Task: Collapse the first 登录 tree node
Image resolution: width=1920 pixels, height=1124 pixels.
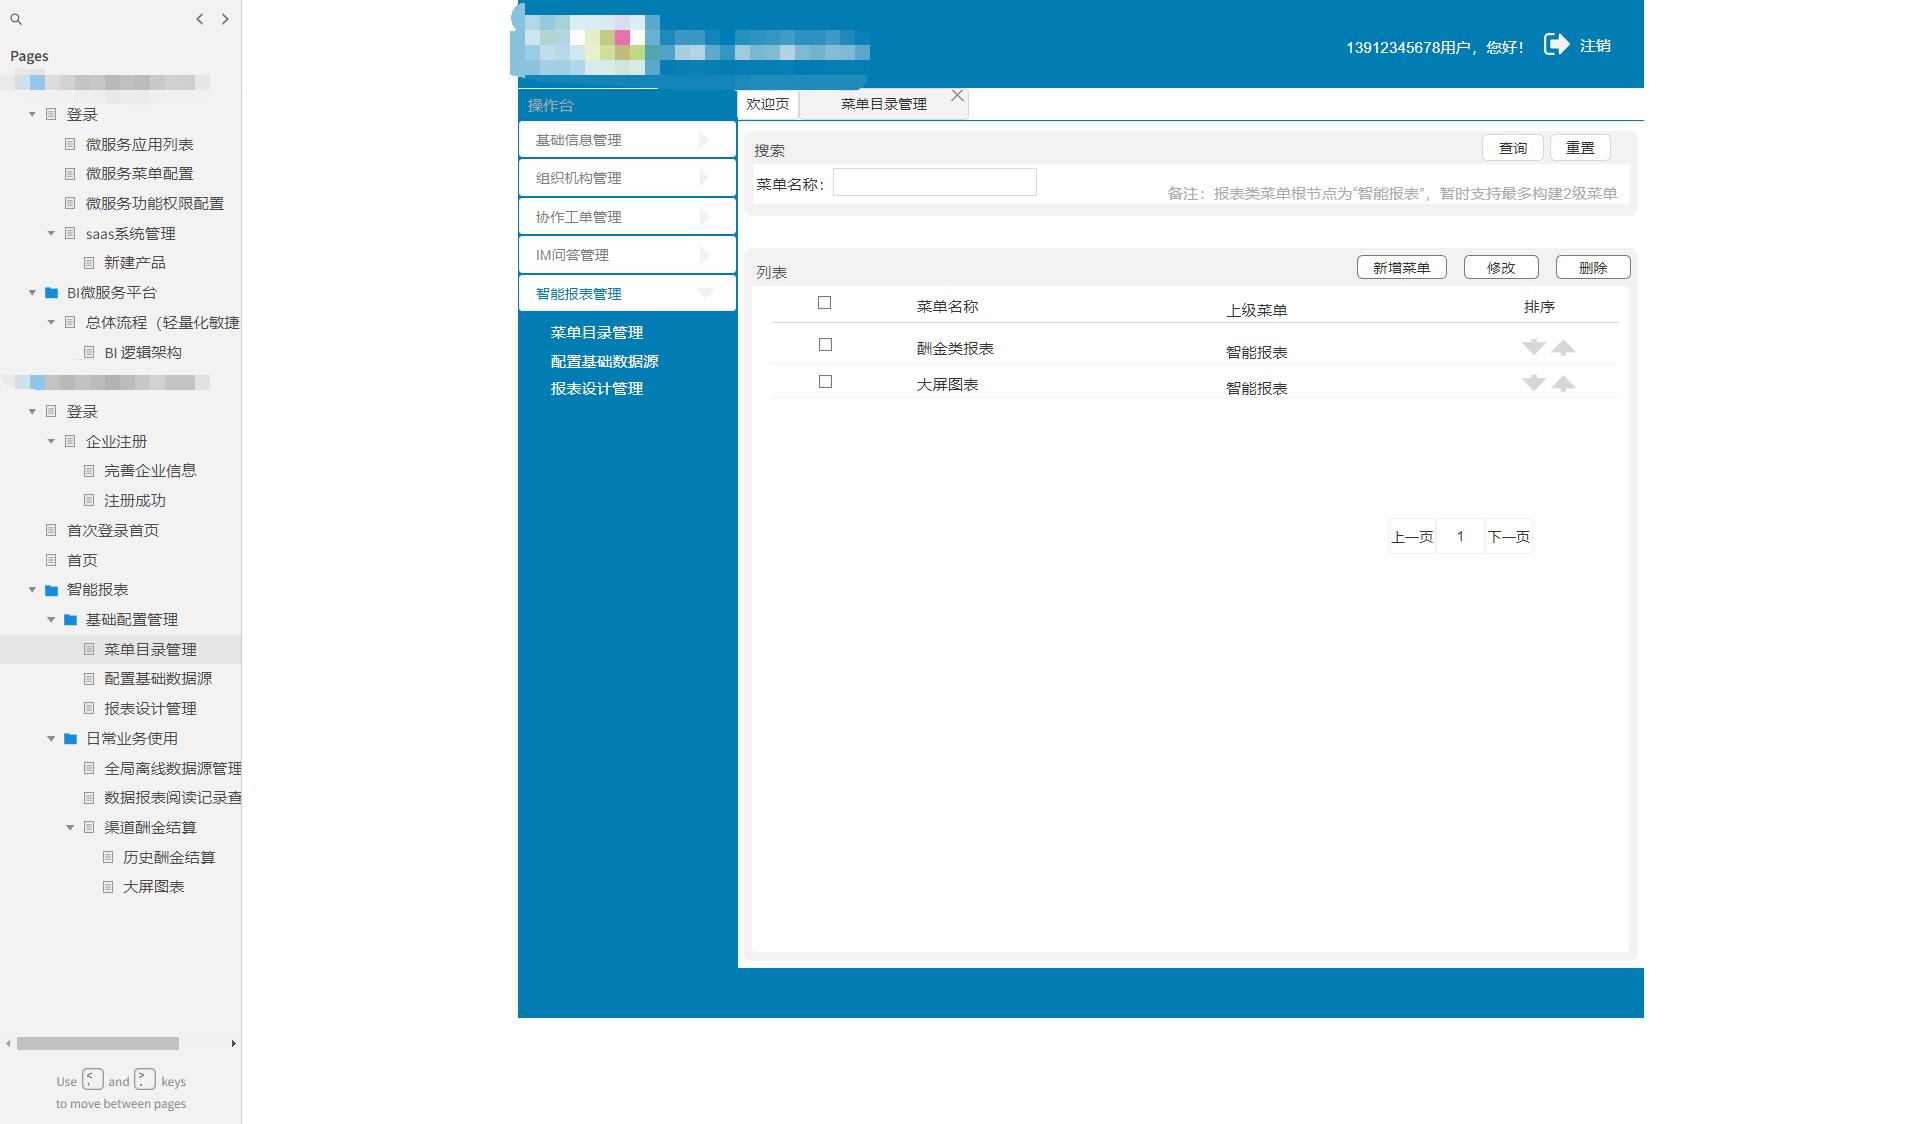Action: (x=32, y=115)
